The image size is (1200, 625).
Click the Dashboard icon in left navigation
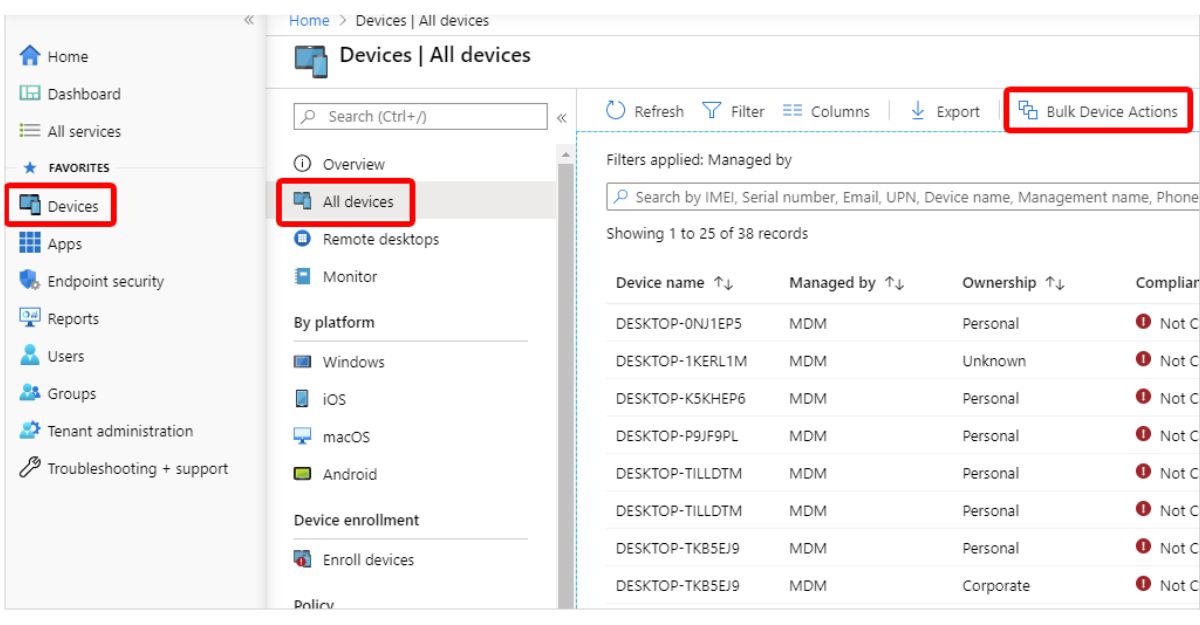[29, 94]
